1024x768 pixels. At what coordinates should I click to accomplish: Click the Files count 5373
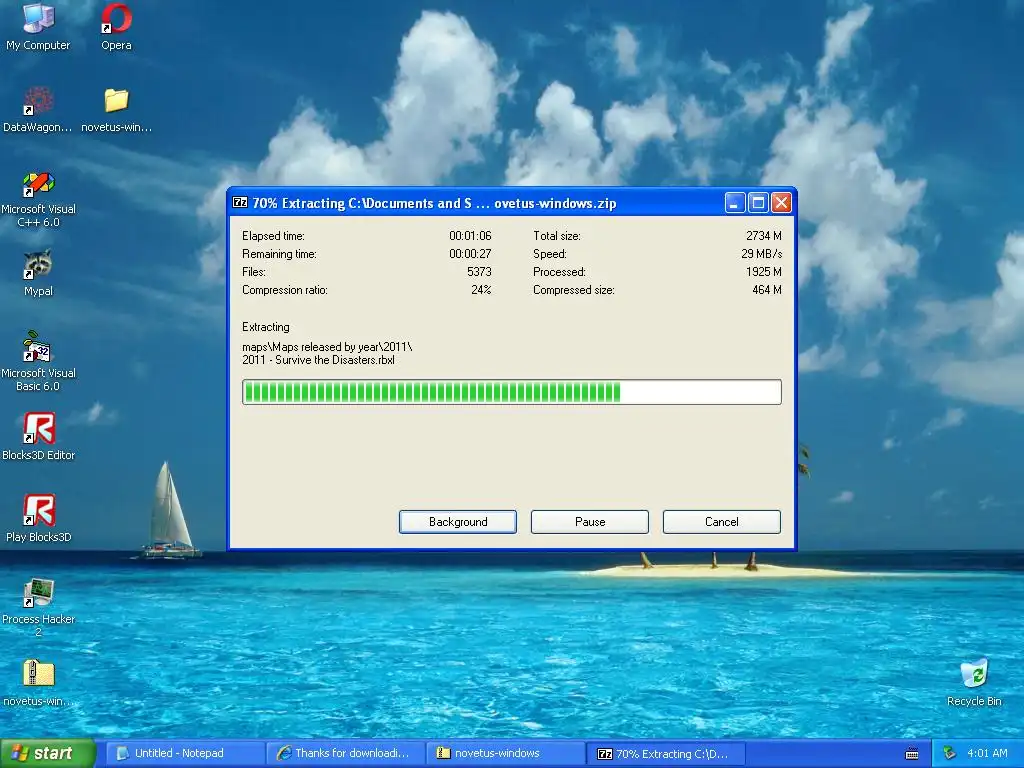coord(479,272)
